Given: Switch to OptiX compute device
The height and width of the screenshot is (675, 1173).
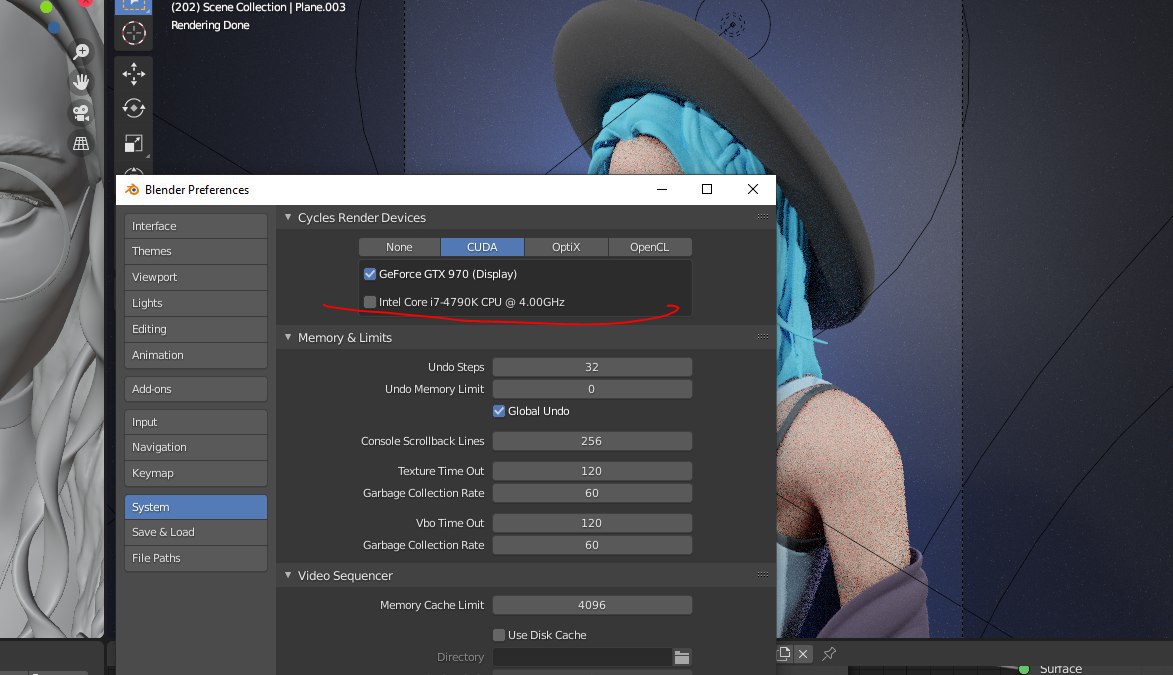Looking at the screenshot, I should [566, 247].
